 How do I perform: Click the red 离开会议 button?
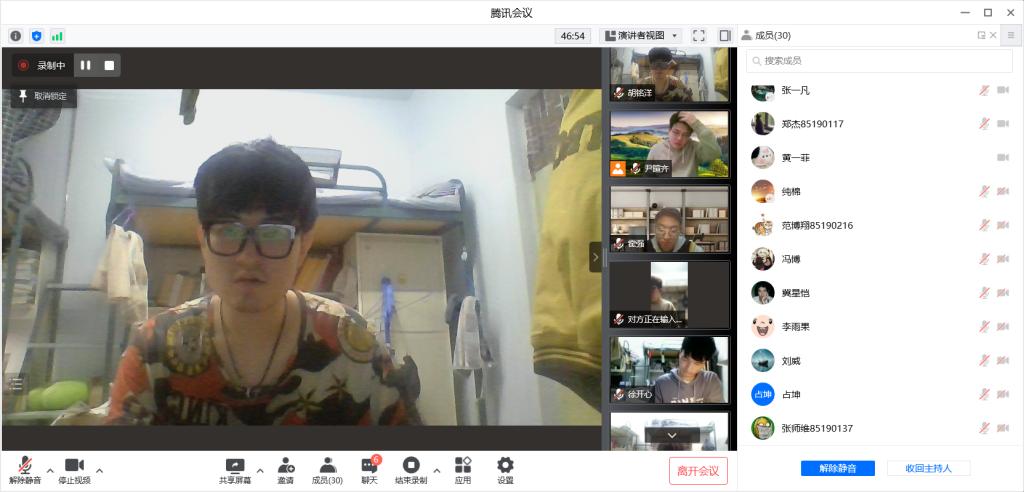pyautogui.click(x=698, y=470)
